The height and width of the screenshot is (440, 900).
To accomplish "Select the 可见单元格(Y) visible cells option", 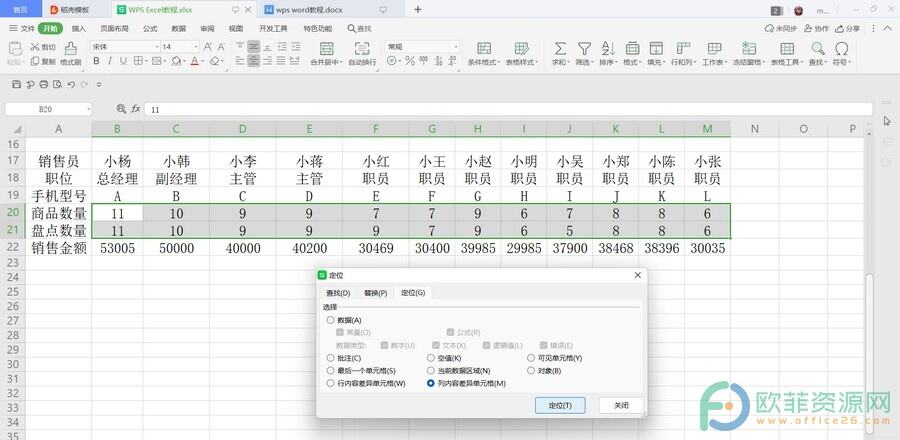I will tap(532, 357).
